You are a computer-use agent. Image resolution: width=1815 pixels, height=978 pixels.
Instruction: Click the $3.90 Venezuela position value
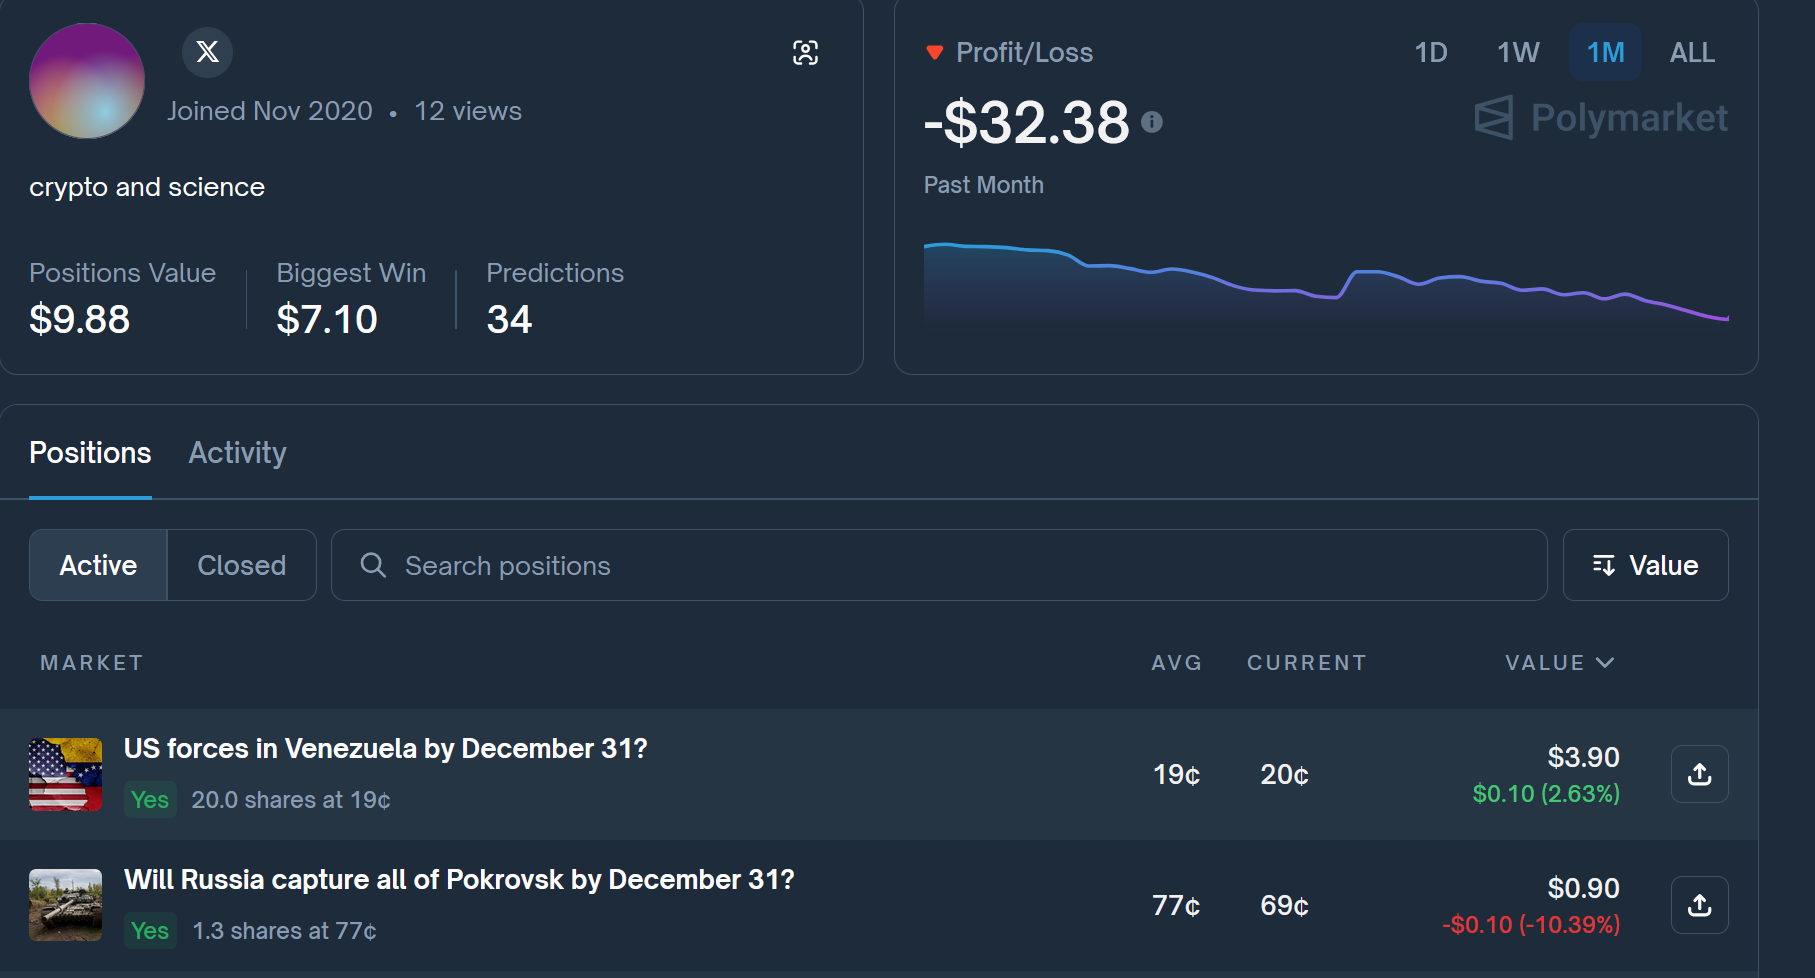[x=1584, y=757]
